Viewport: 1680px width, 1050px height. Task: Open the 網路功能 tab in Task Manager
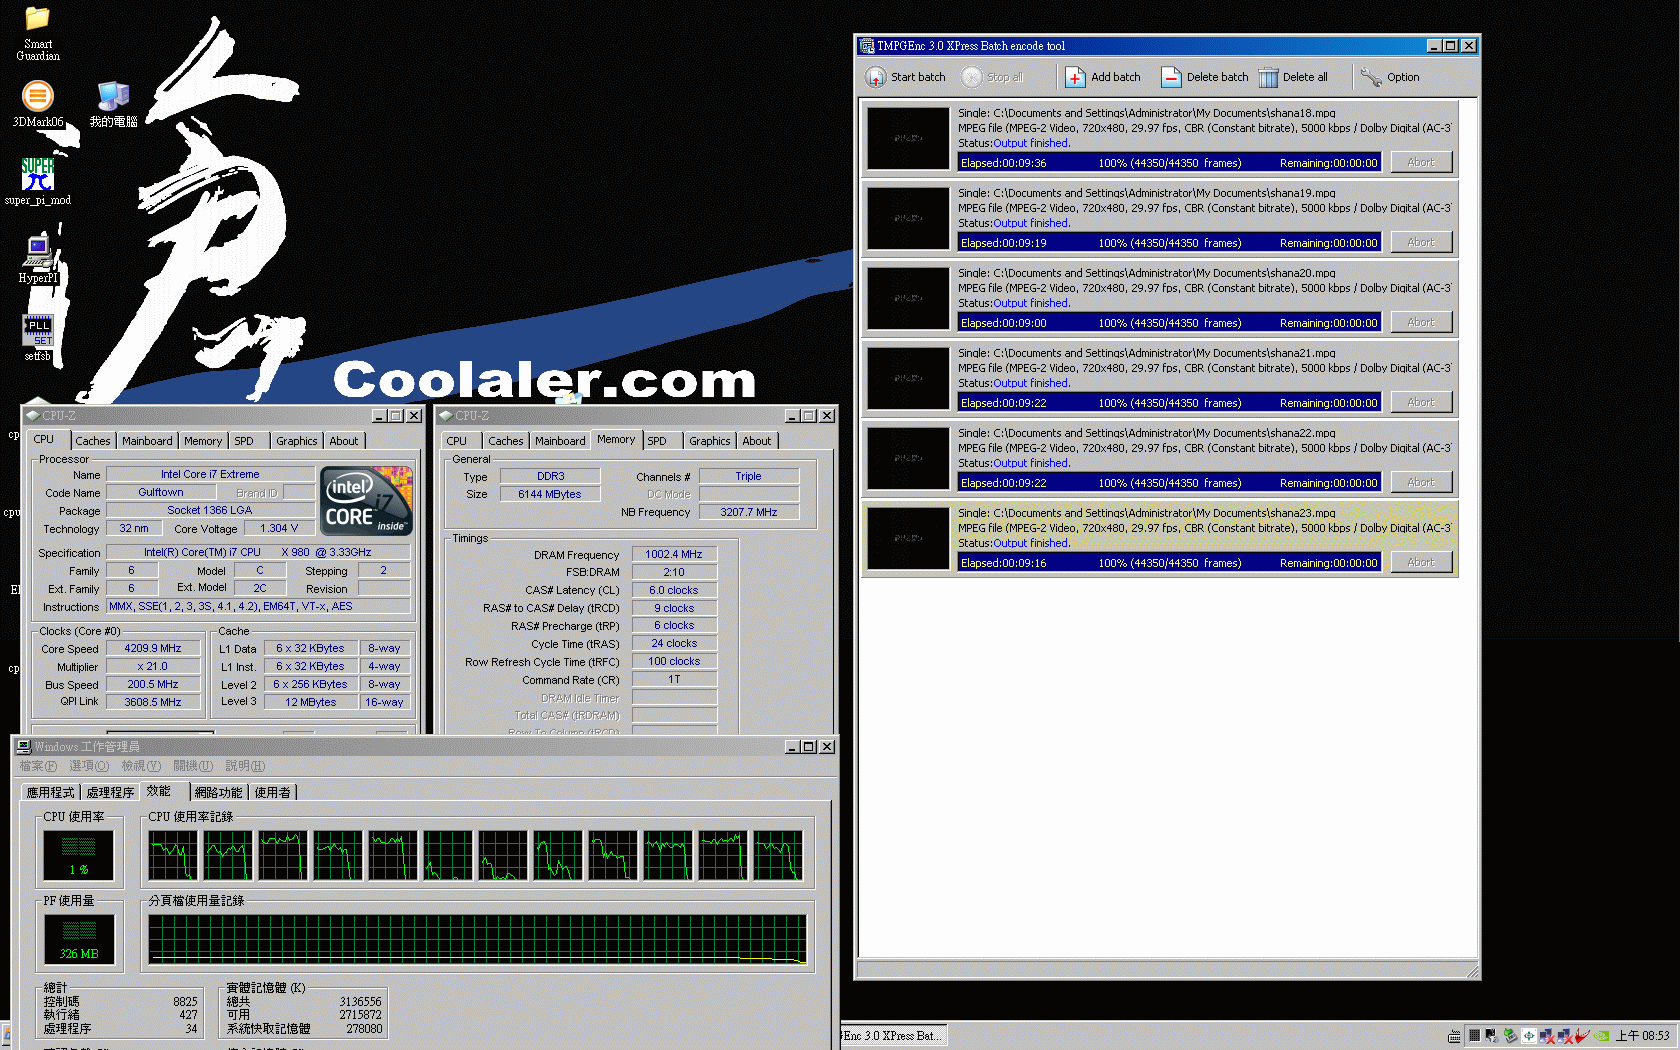(218, 792)
